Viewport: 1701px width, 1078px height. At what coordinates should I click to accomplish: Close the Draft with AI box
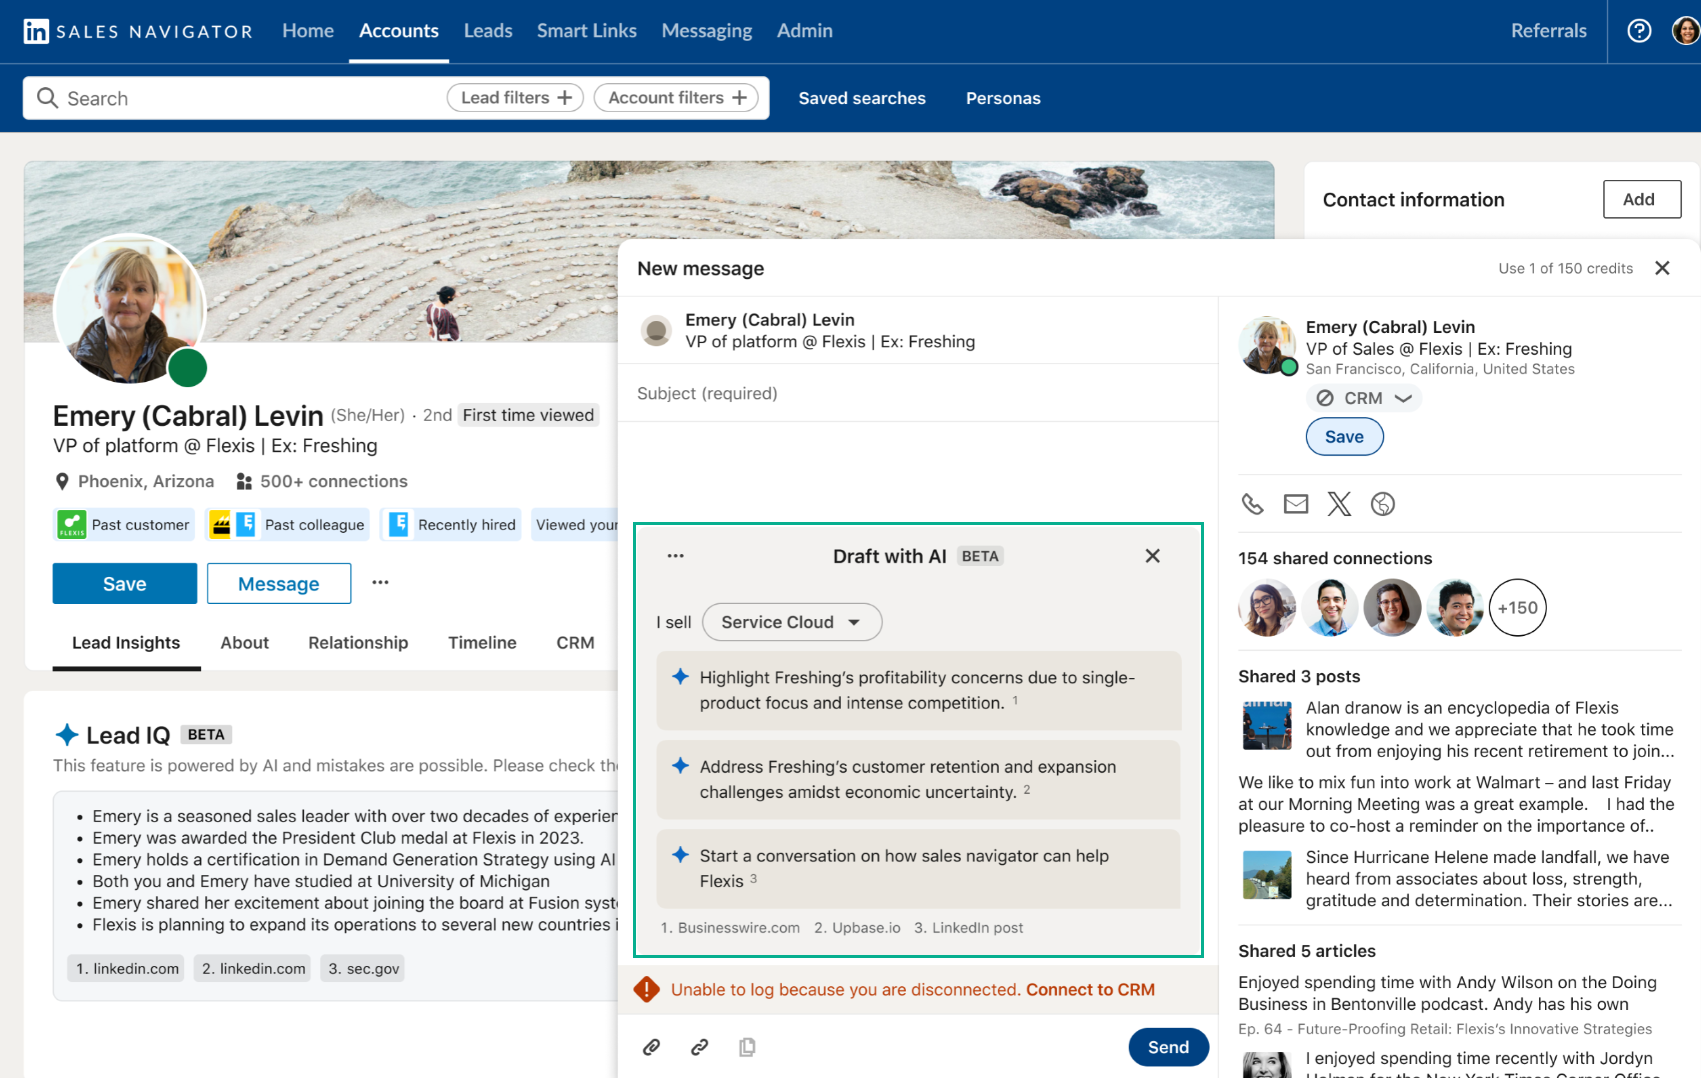click(1152, 556)
